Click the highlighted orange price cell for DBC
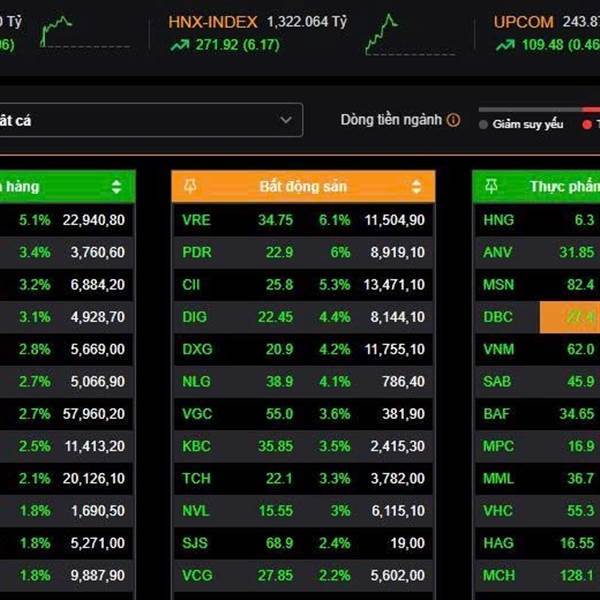The image size is (600, 600). [x=570, y=317]
